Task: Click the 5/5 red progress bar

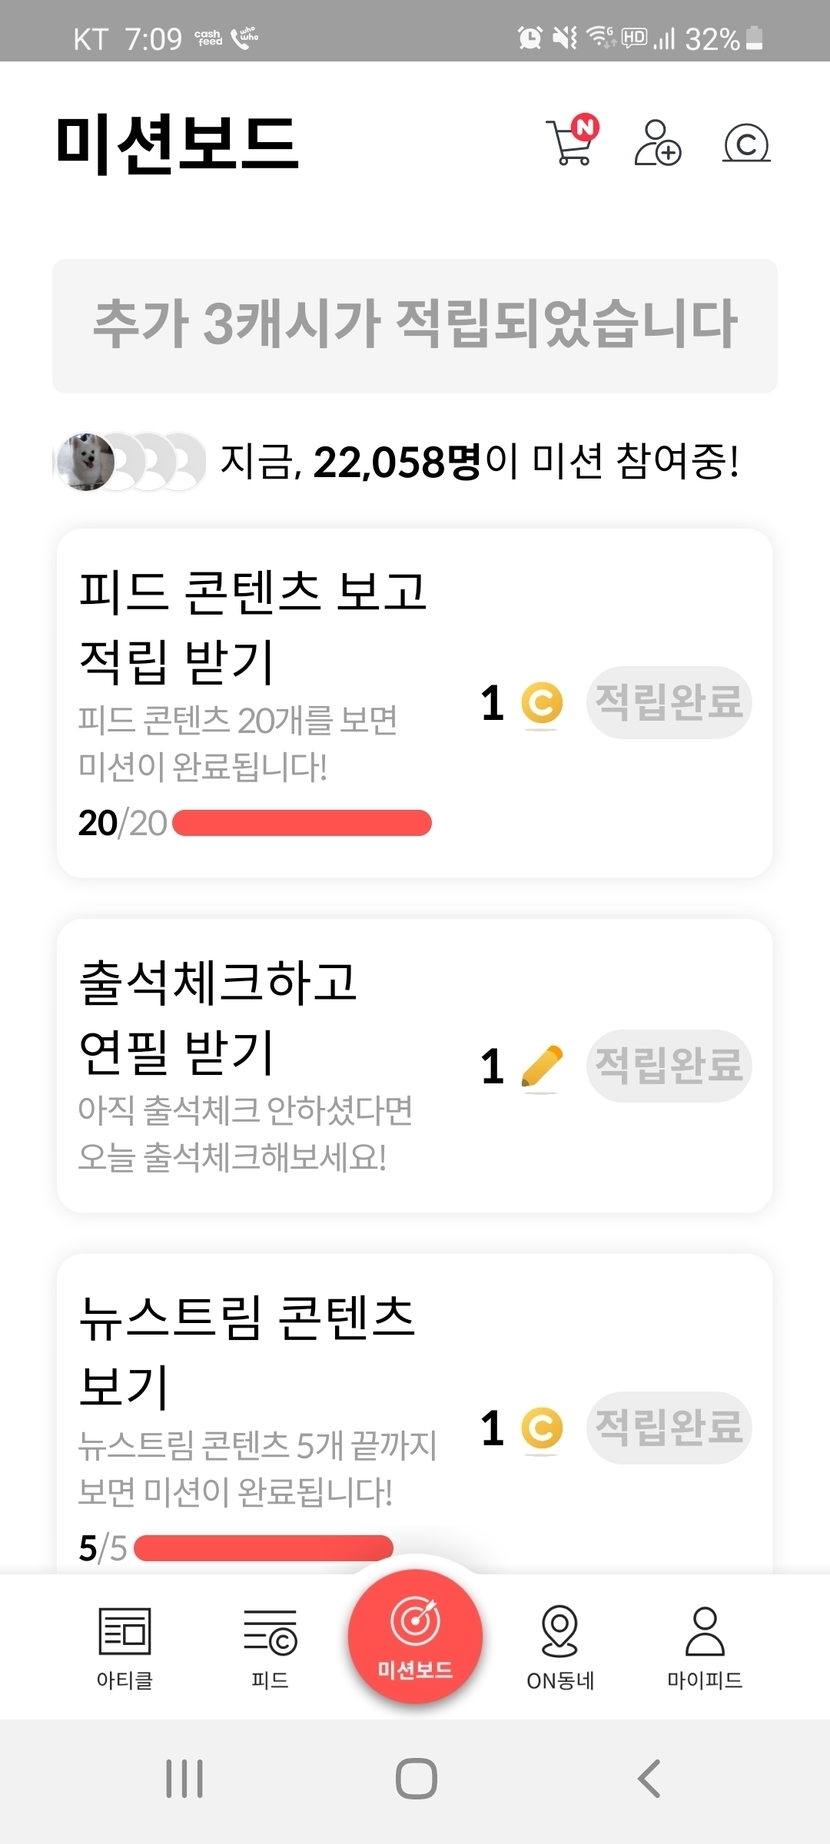Action: click(x=263, y=1548)
